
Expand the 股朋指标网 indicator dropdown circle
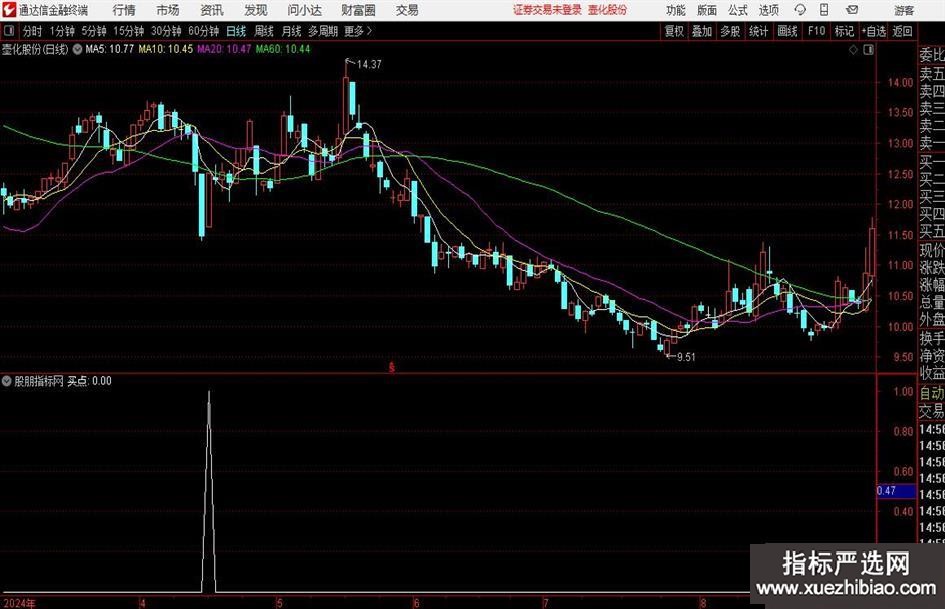tap(7, 380)
